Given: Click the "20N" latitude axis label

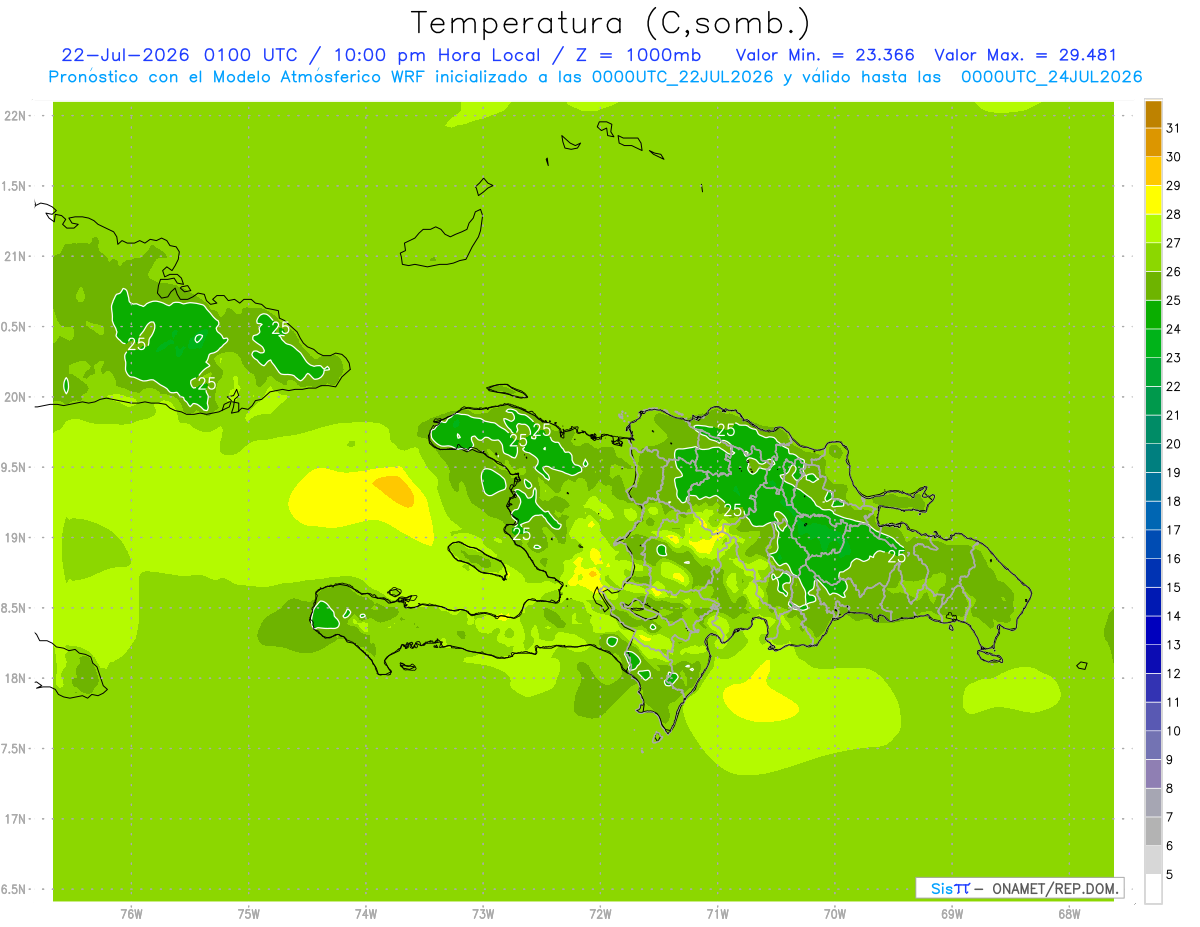Looking at the screenshot, I should [14, 397].
